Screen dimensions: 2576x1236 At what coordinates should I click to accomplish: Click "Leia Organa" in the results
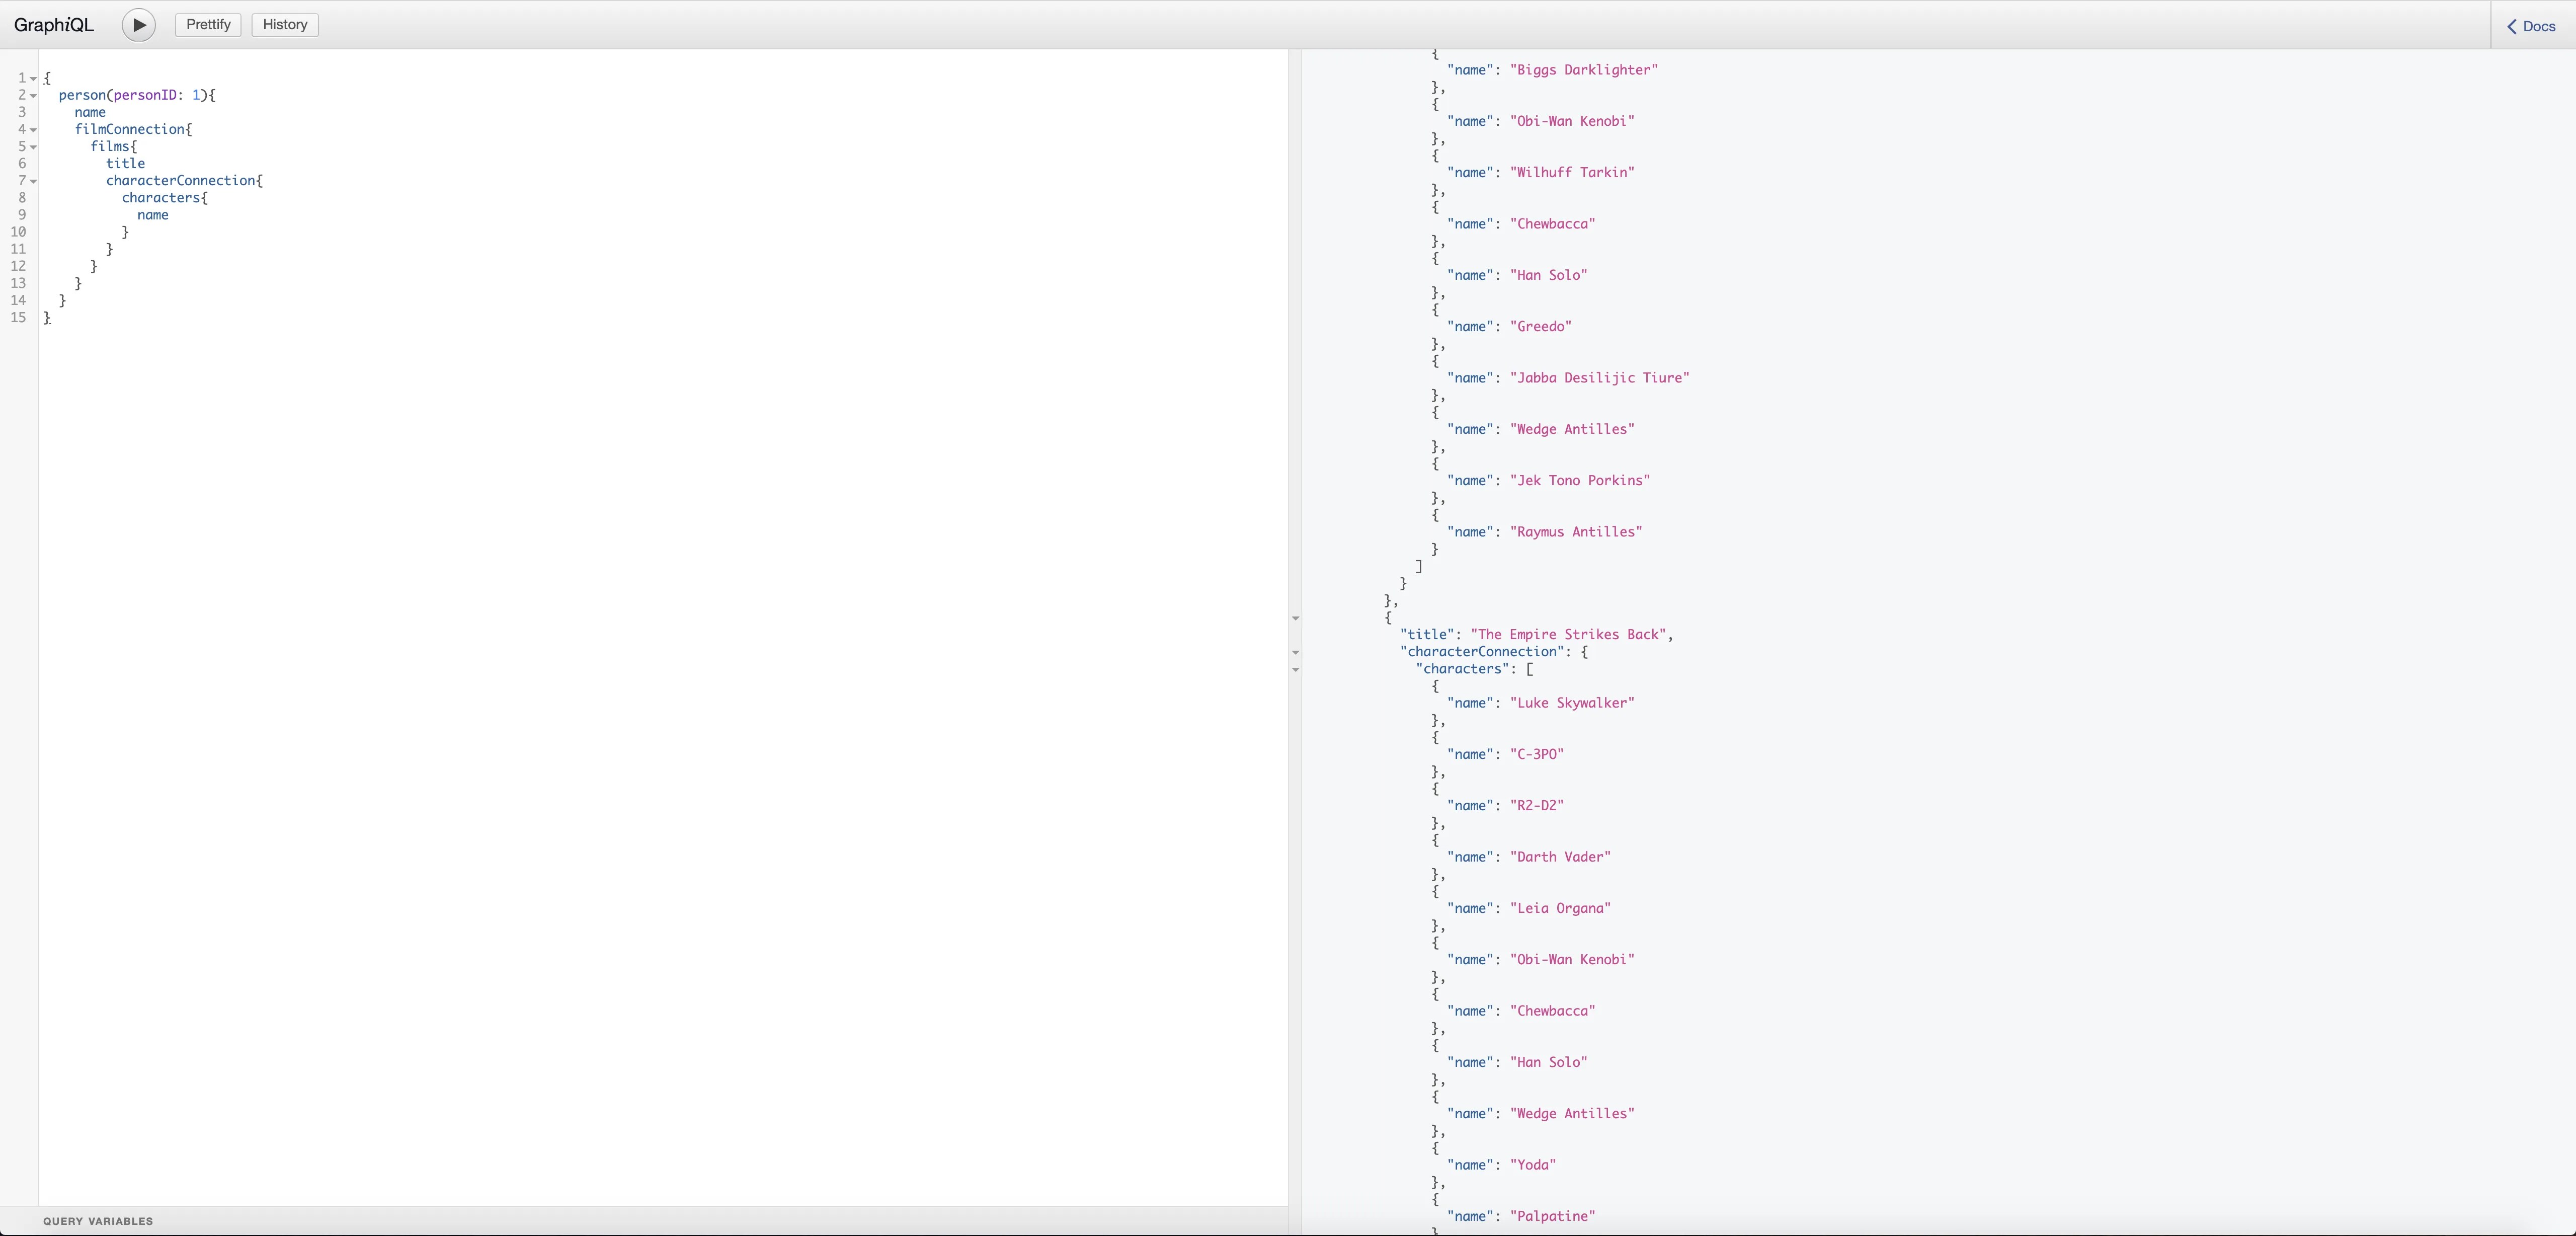click(x=1560, y=908)
